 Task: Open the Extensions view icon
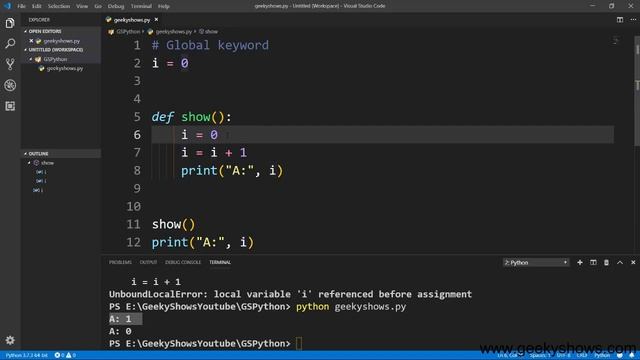(x=10, y=106)
